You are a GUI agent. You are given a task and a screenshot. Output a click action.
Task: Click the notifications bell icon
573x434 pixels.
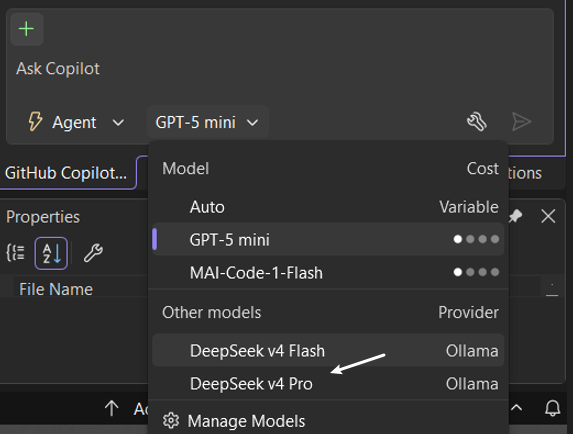553,408
